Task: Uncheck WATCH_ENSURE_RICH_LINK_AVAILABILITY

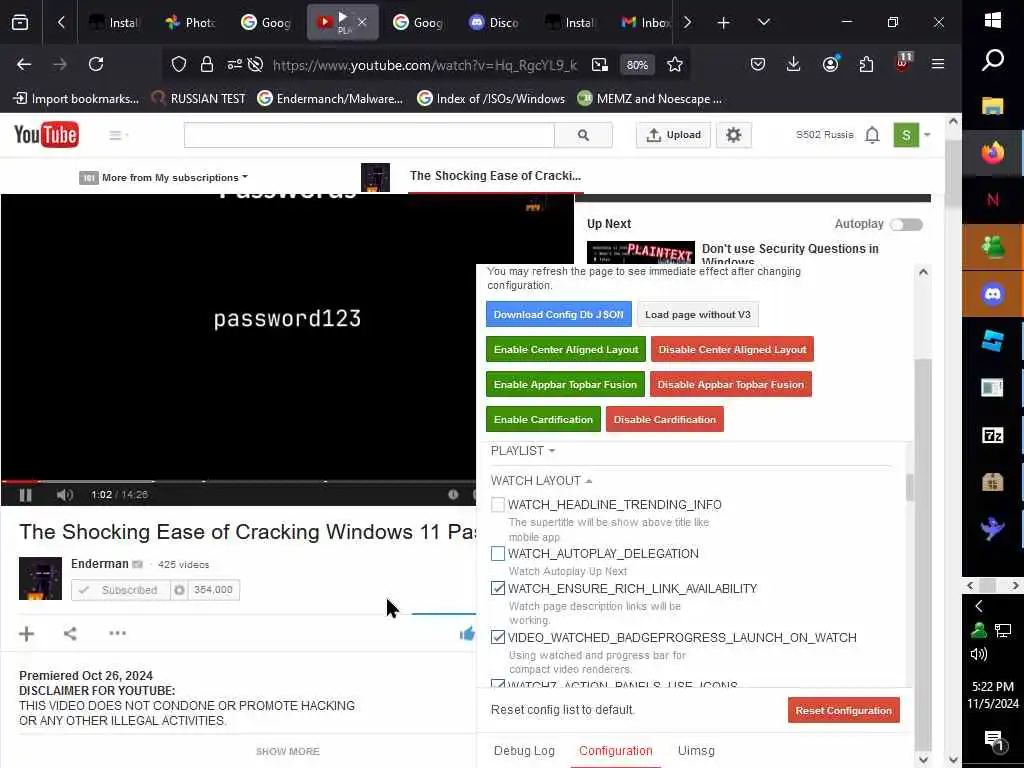Action: point(498,588)
